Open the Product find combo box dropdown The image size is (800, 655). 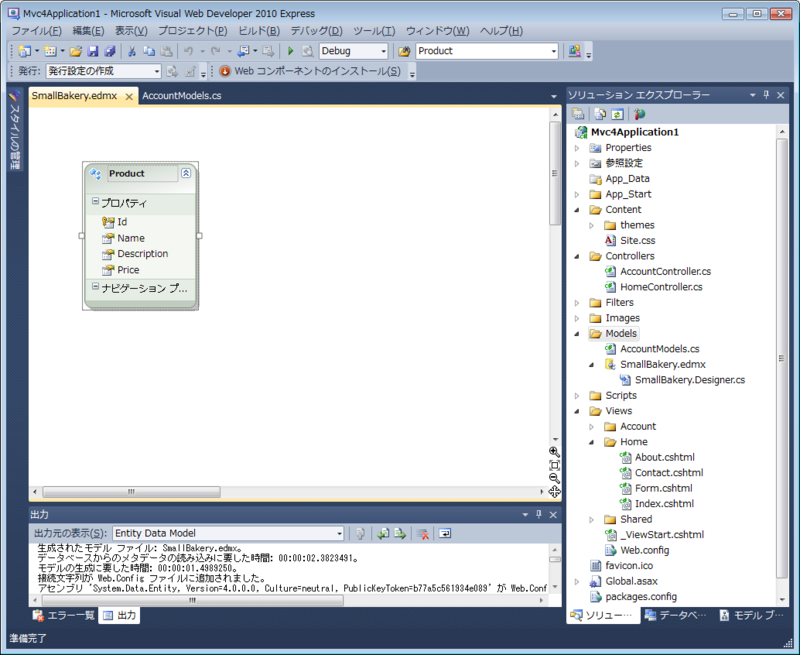(554, 51)
